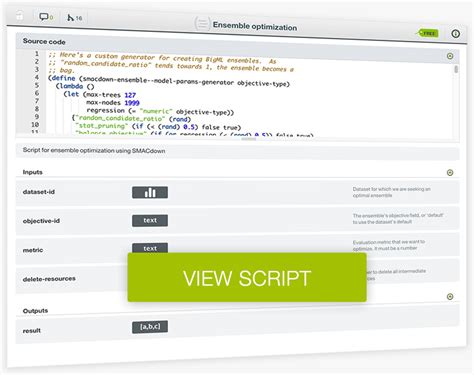Click code line with max-nodes 1999
The image size is (474, 375).
pyautogui.click(x=113, y=103)
